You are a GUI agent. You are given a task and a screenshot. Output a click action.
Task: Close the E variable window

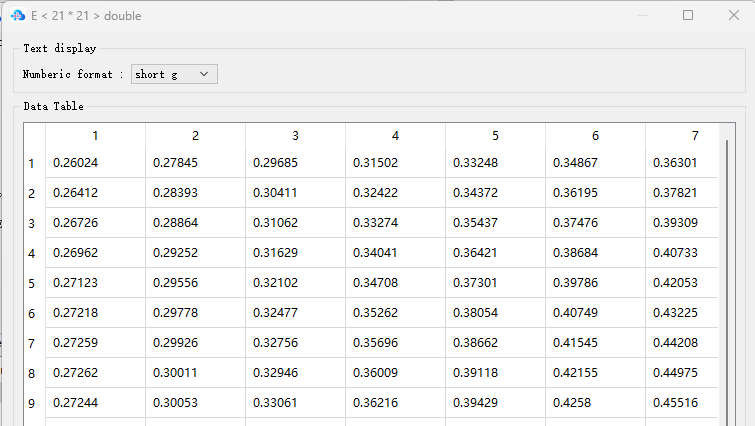tap(734, 15)
